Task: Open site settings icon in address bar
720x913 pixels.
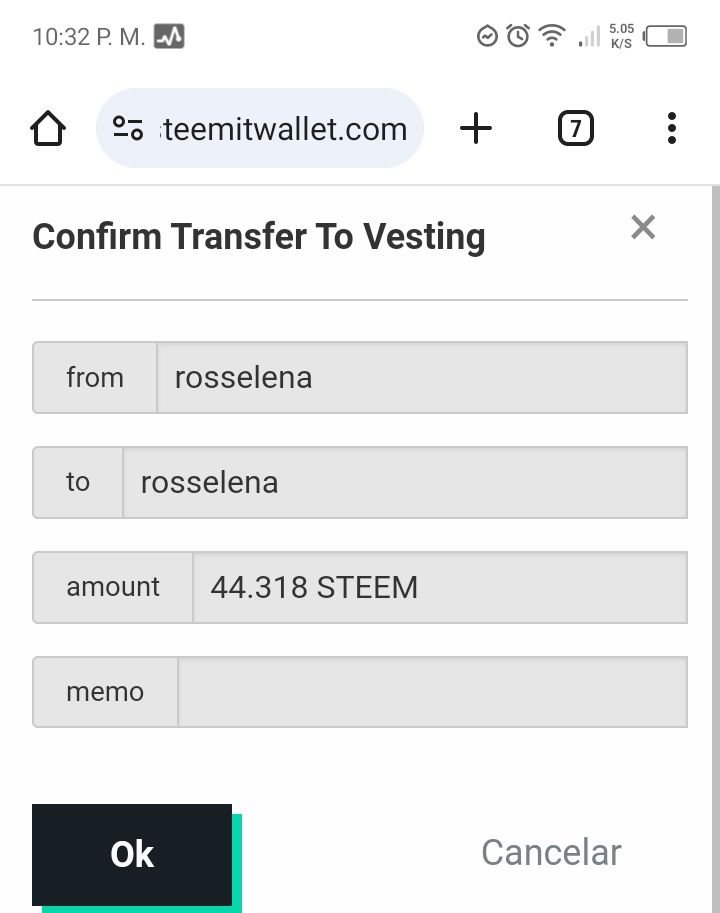Action: click(x=128, y=128)
